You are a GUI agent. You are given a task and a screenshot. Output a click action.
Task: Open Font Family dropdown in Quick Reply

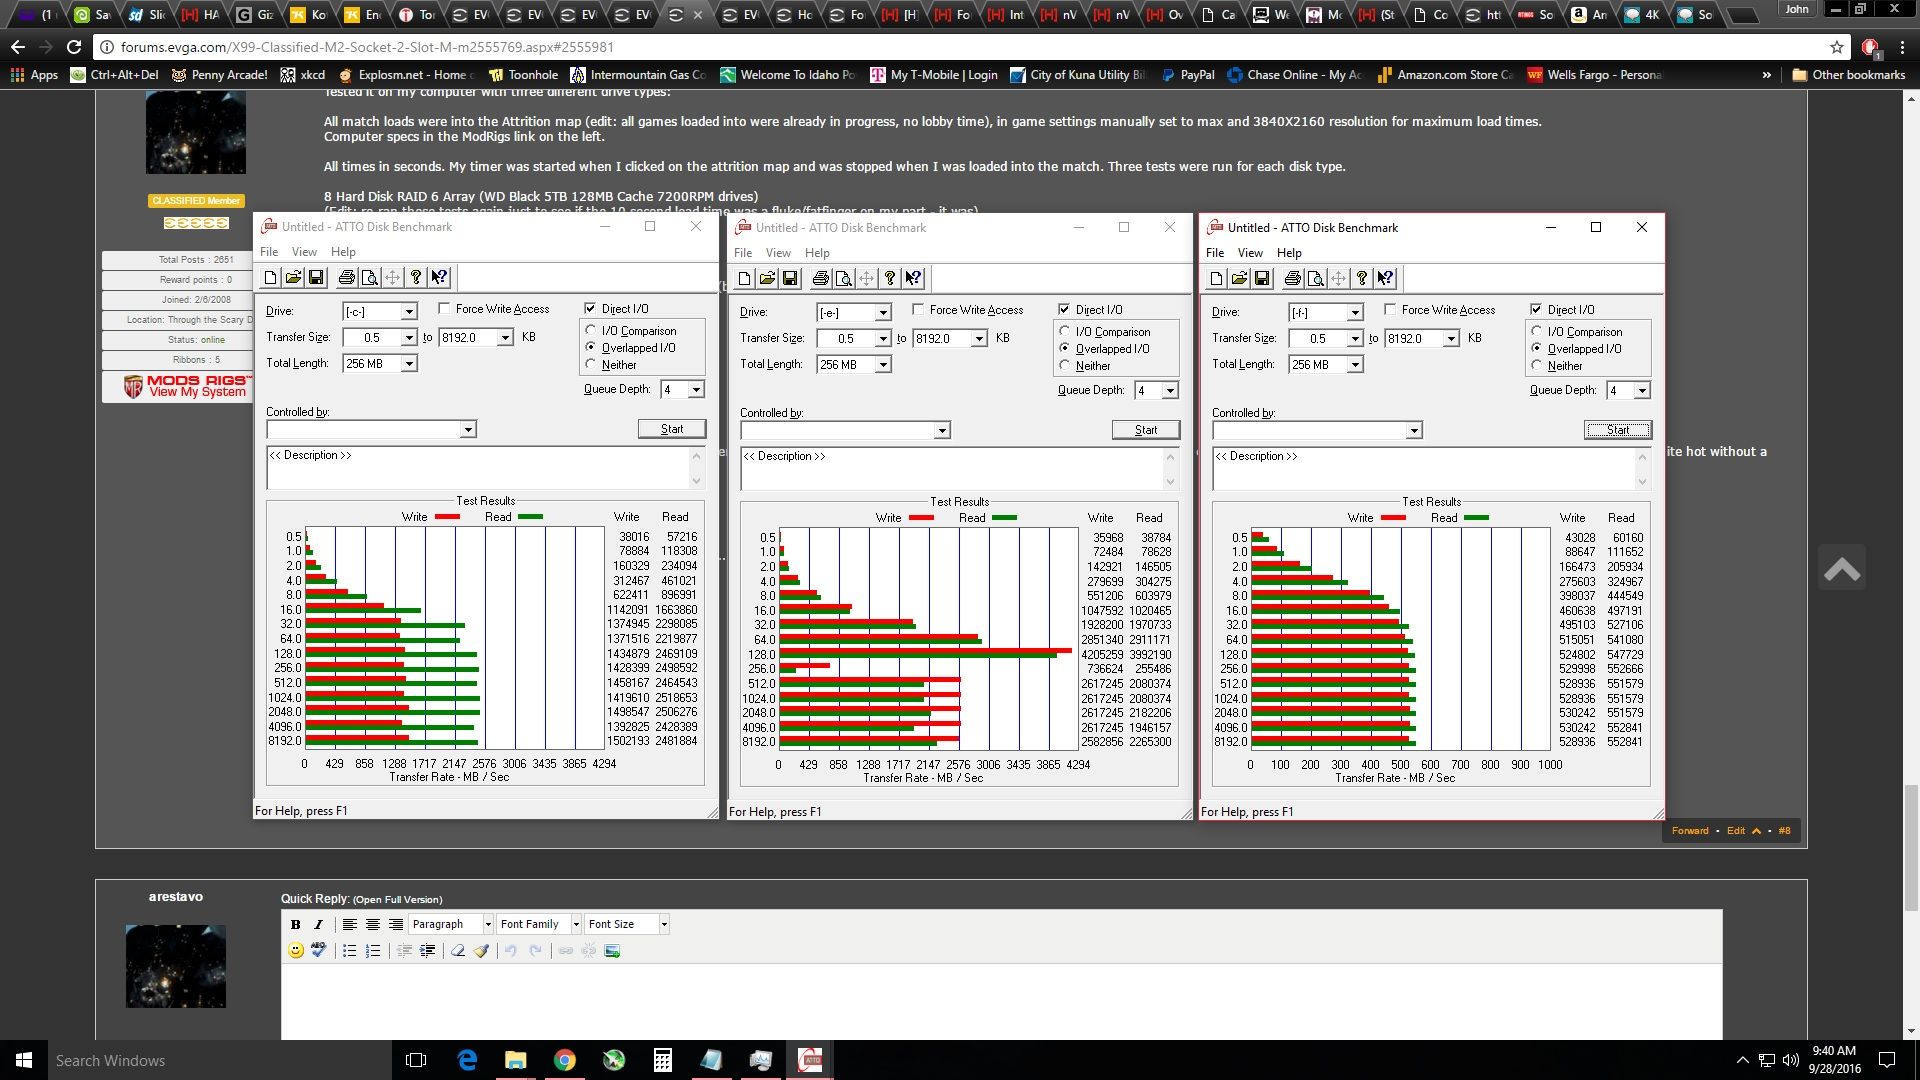pyautogui.click(x=577, y=924)
